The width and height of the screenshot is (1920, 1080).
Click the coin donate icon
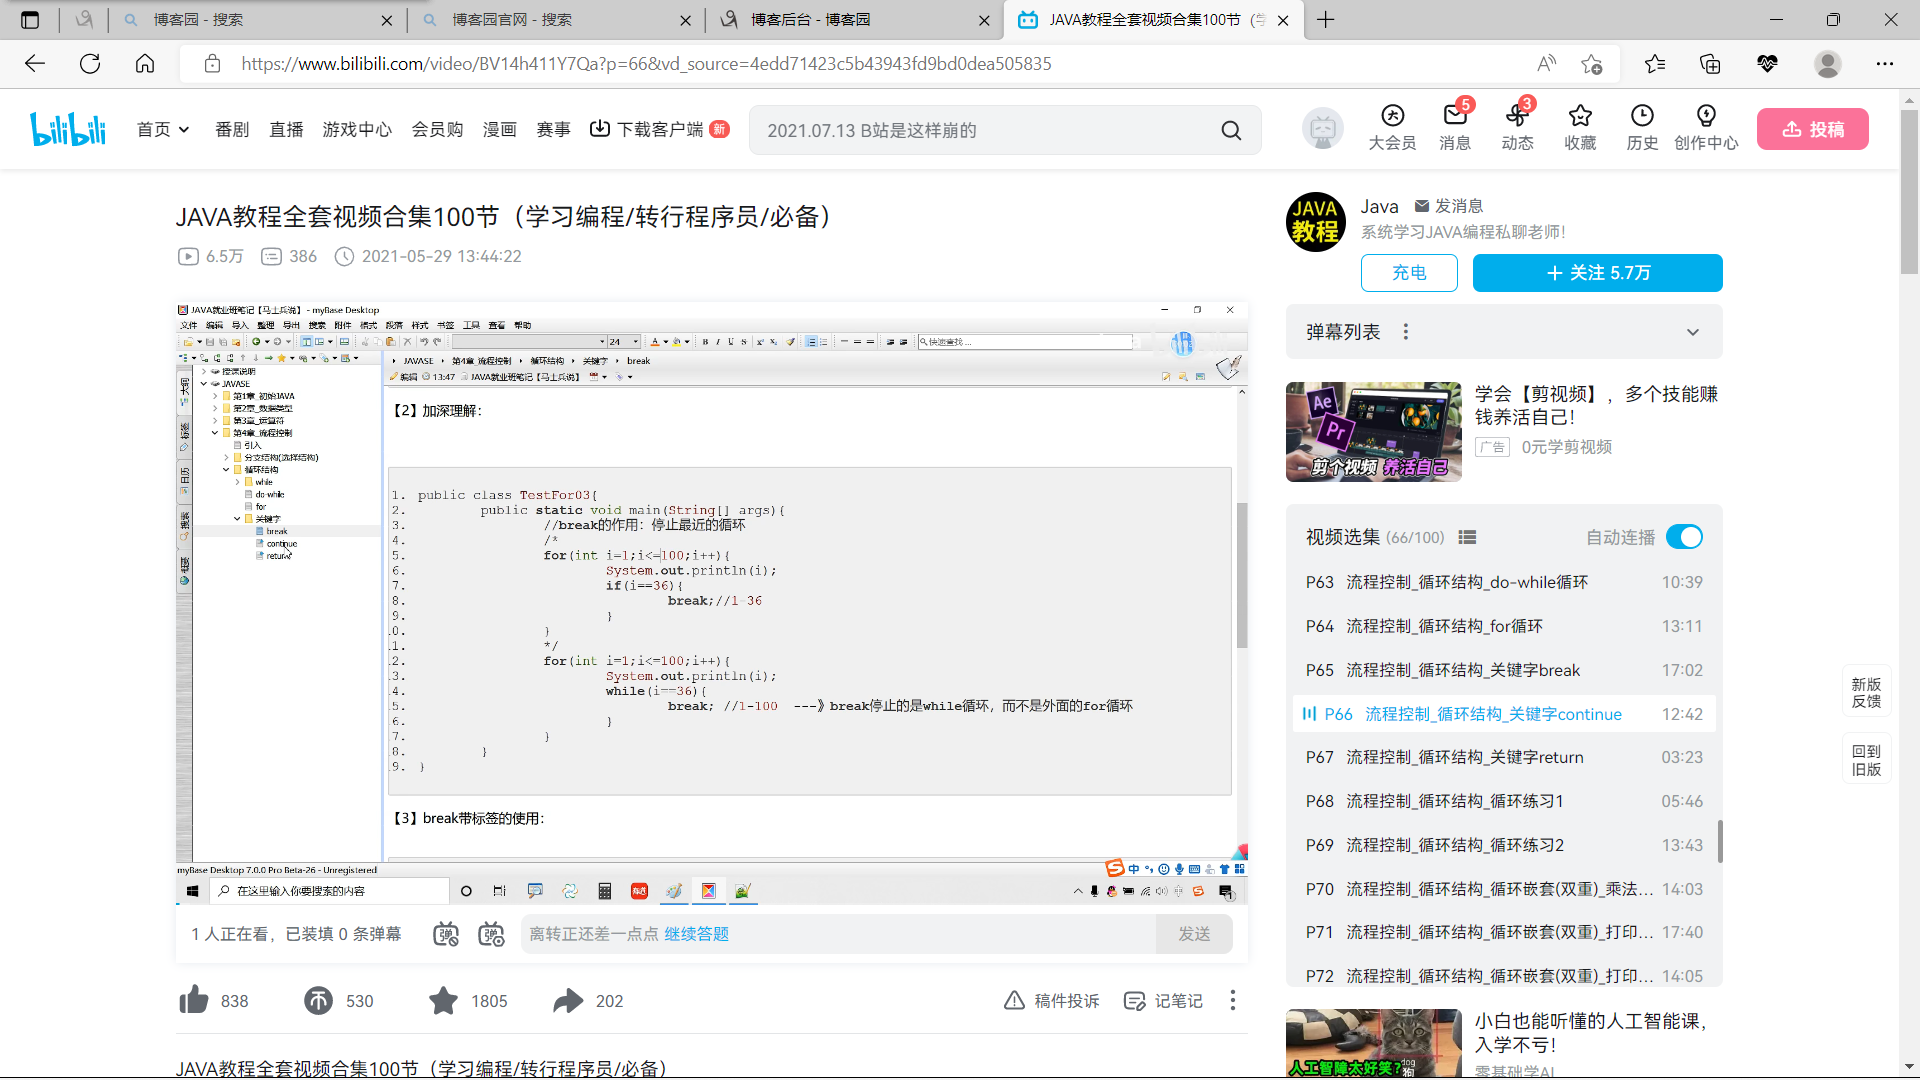(x=318, y=1000)
